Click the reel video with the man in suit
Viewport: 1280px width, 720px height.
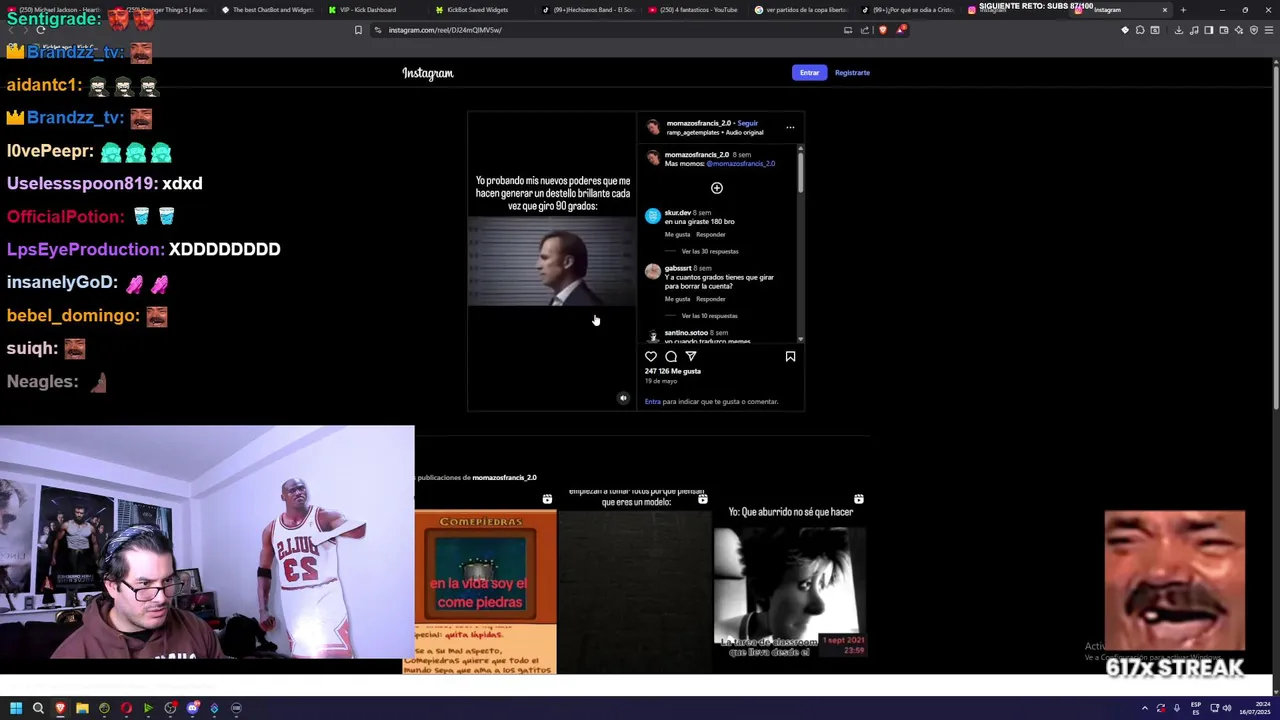coord(551,262)
